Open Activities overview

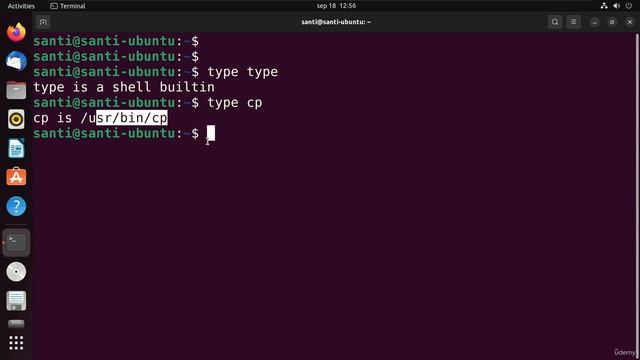21,6
